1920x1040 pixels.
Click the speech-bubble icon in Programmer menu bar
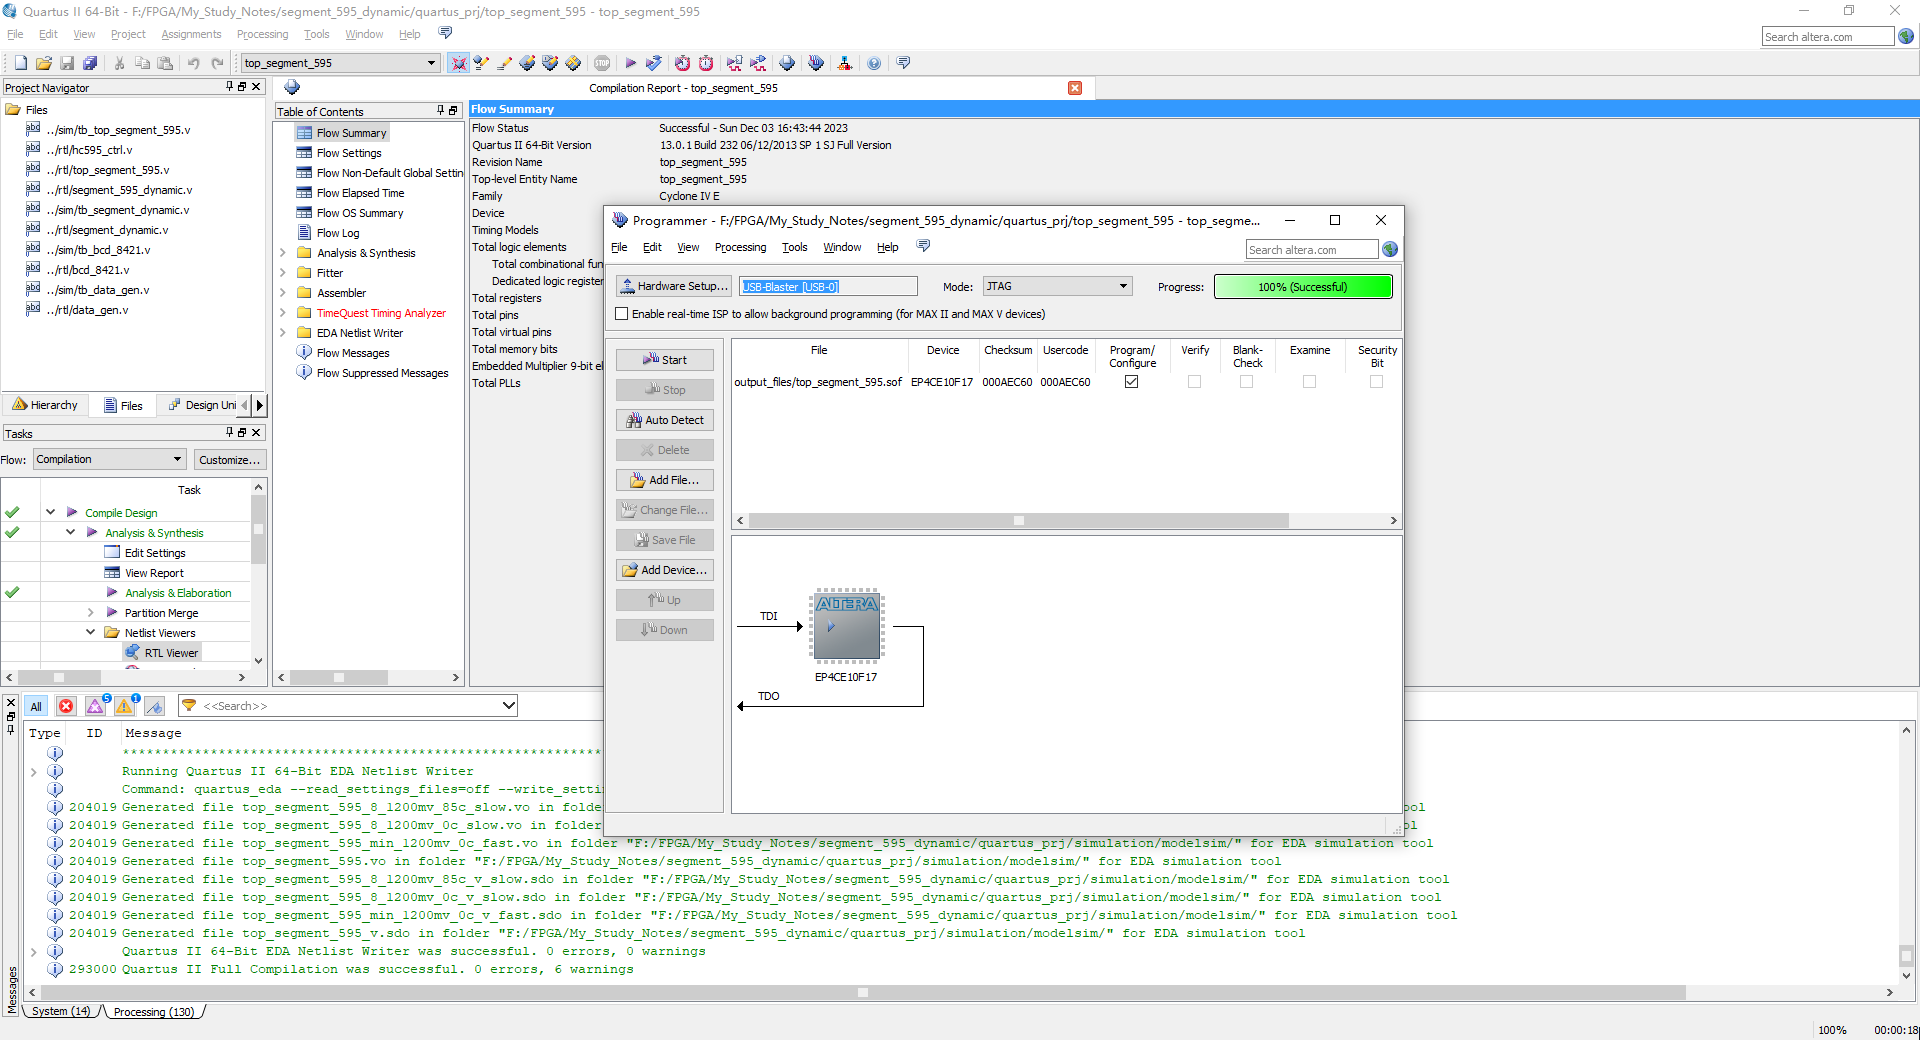(923, 246)
